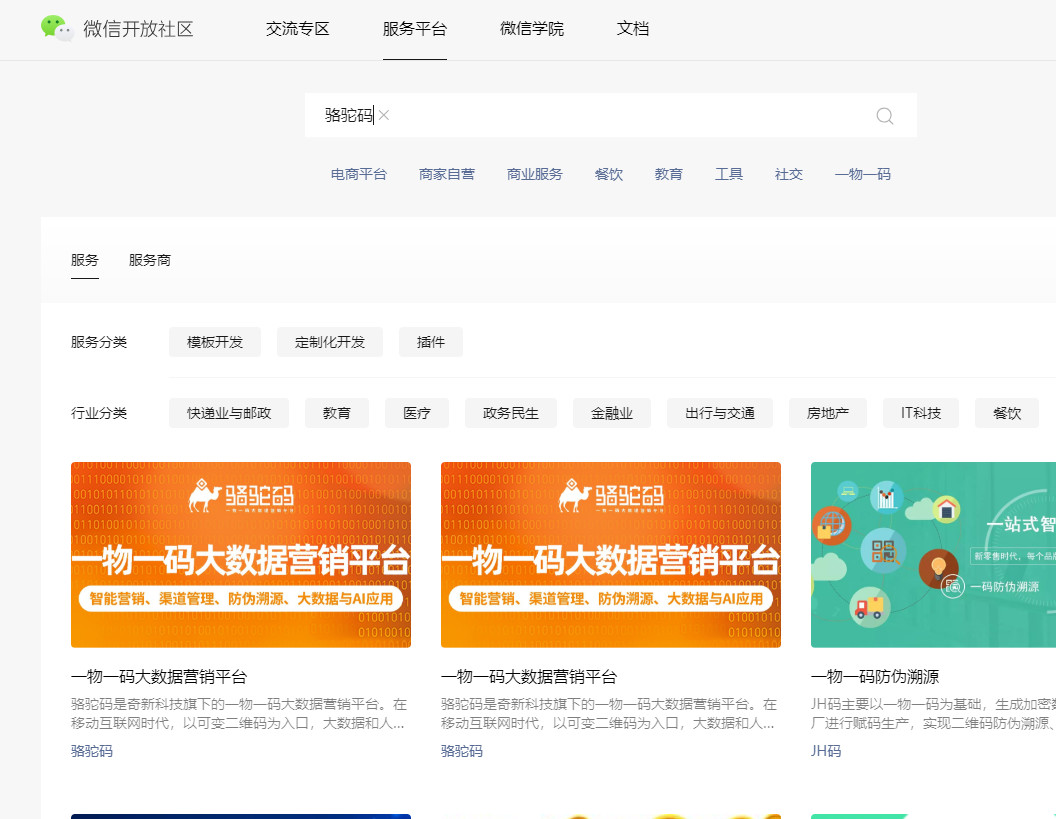Filter industry by IT科技
1056x819 pixels.
coord(921,413)
